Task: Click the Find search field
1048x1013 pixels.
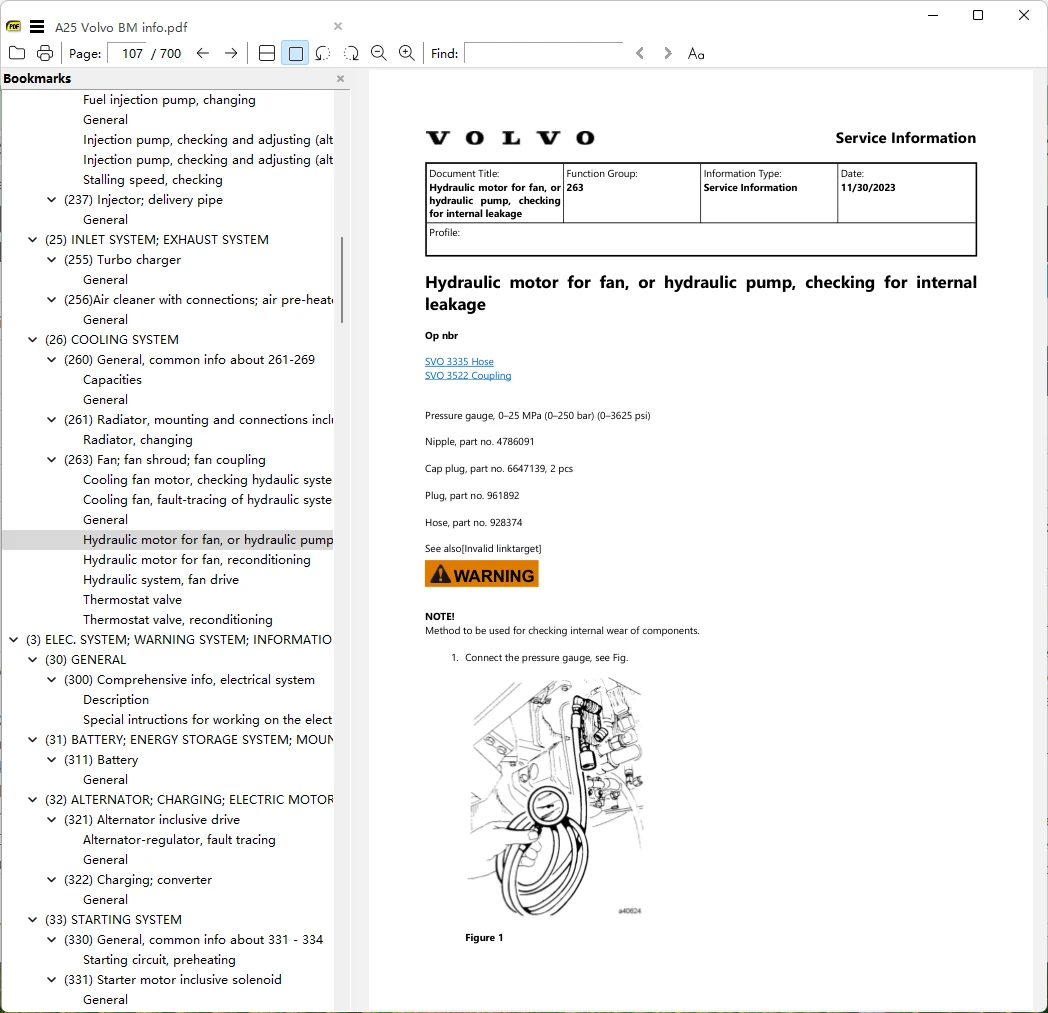Action: pos(544,53)
